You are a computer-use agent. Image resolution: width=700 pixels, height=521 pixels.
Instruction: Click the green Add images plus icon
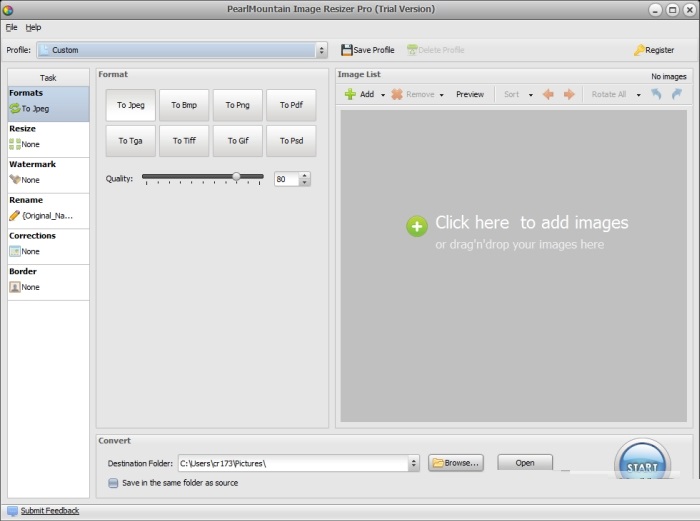click(350, 94)
